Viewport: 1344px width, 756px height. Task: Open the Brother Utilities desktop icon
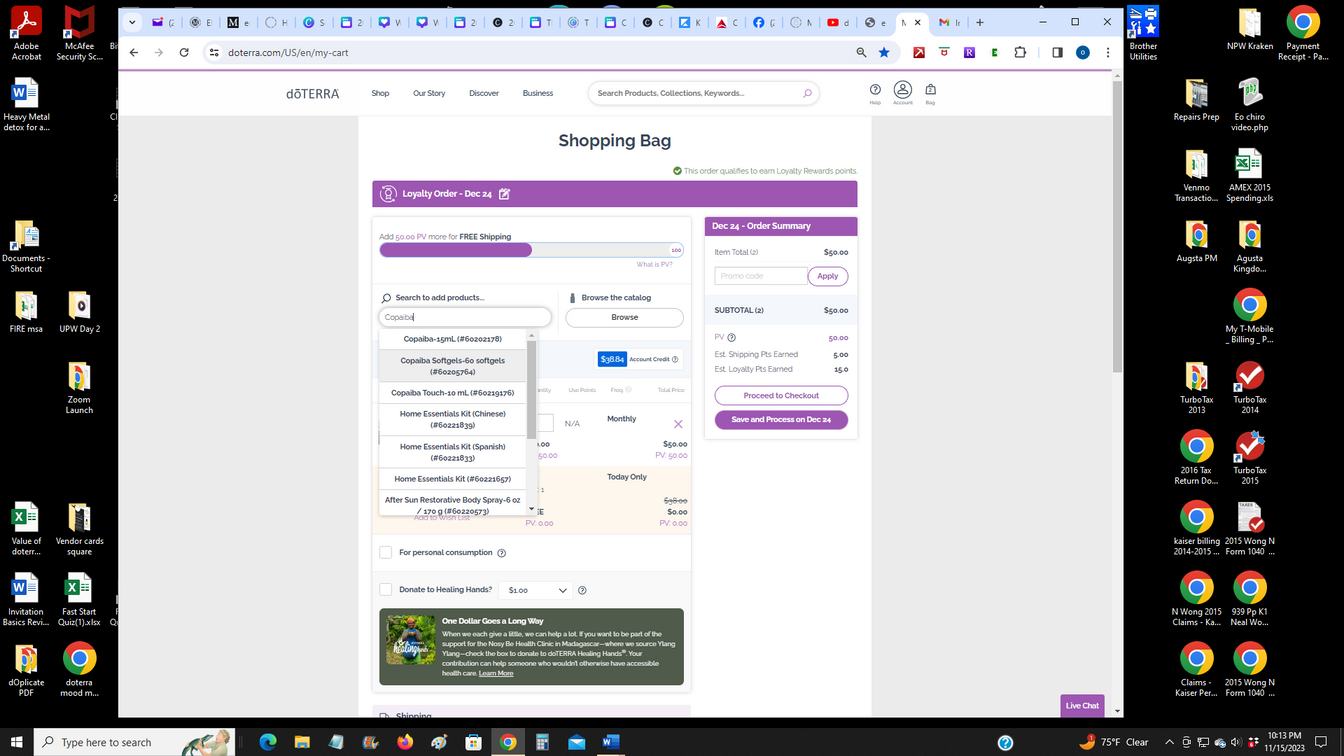[1143, 34]
